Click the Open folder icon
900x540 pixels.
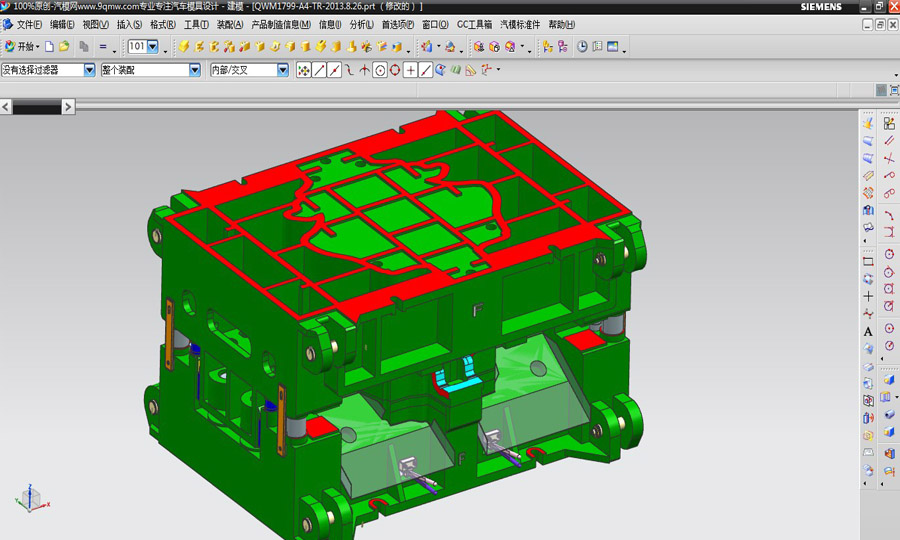tap(64, 46)
